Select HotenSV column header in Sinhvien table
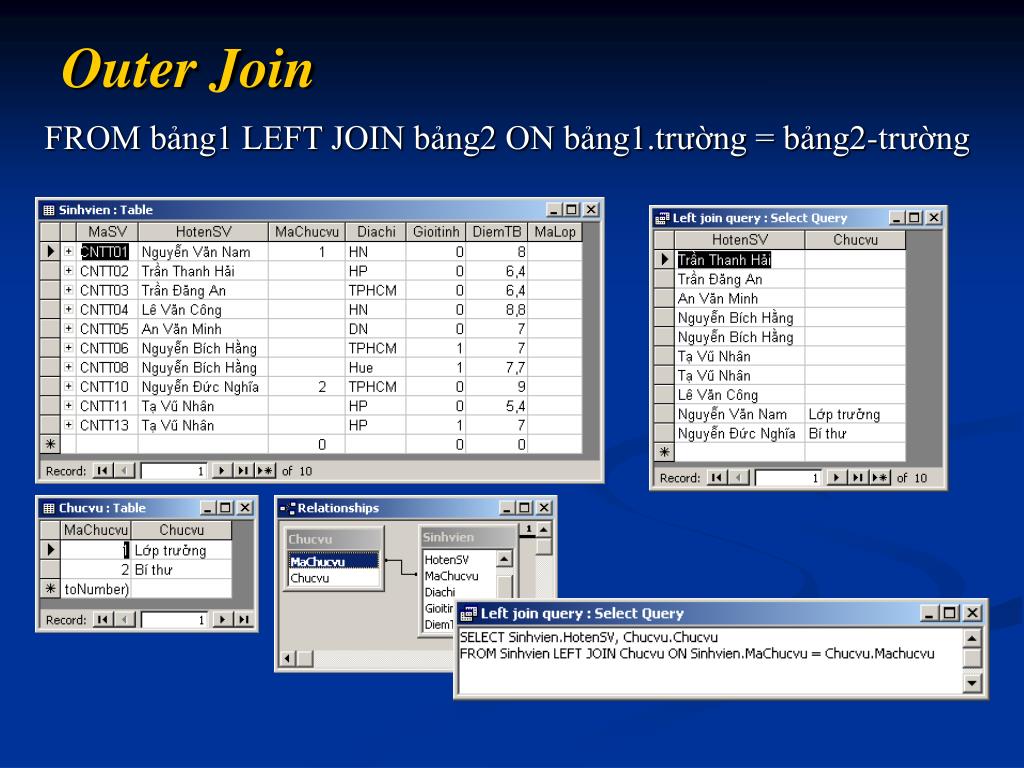1024x768 pixels. pyautogui.click(x=203, y=232)
